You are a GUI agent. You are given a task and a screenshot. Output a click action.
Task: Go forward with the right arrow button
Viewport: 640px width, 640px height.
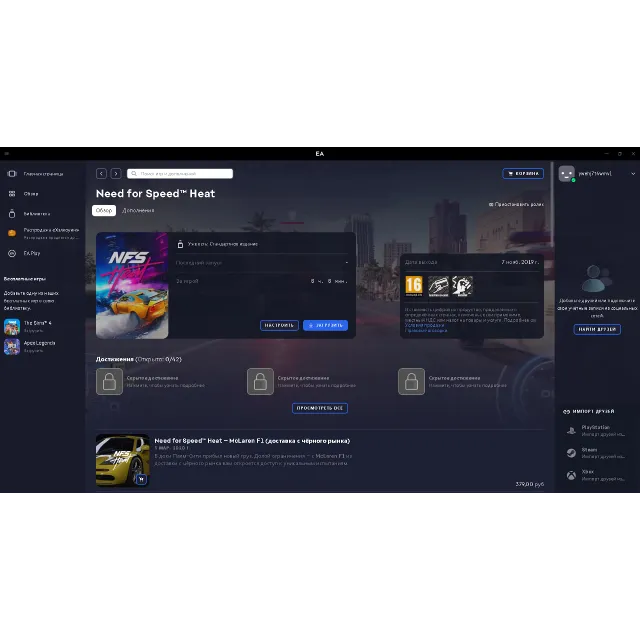pos(116,173)
